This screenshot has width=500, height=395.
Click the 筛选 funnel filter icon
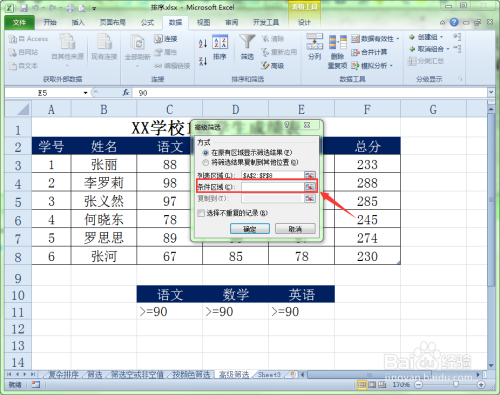247,42
